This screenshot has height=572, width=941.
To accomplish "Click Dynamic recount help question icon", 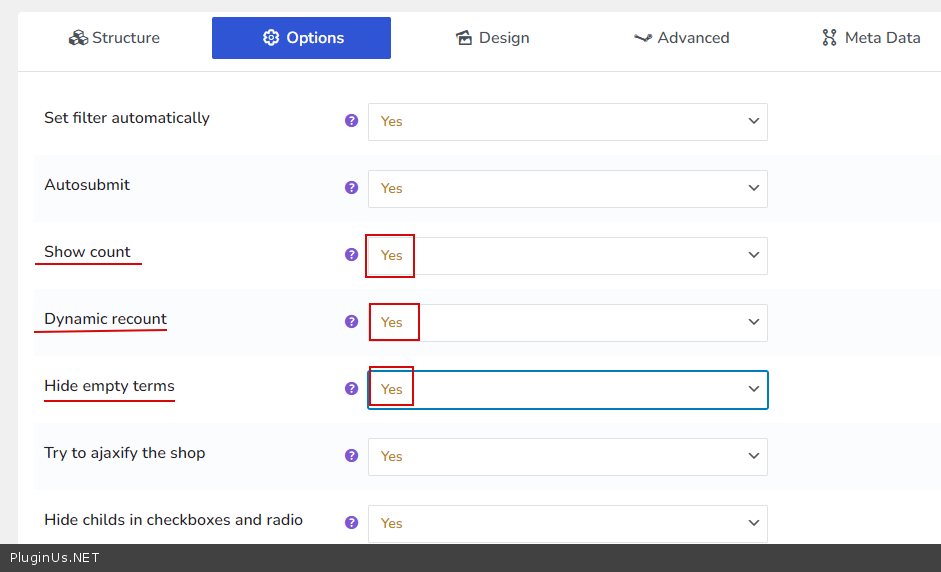I will tap(351, 321).
